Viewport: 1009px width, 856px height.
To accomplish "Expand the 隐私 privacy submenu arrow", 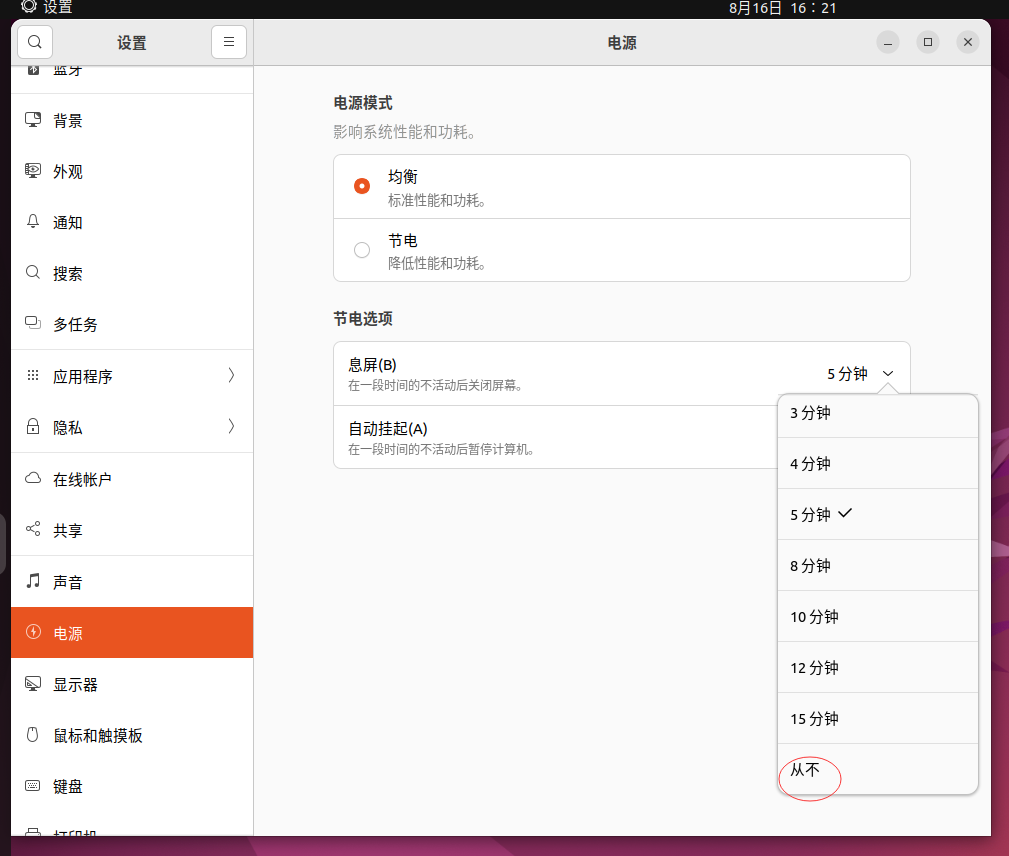I will [231, 427].
